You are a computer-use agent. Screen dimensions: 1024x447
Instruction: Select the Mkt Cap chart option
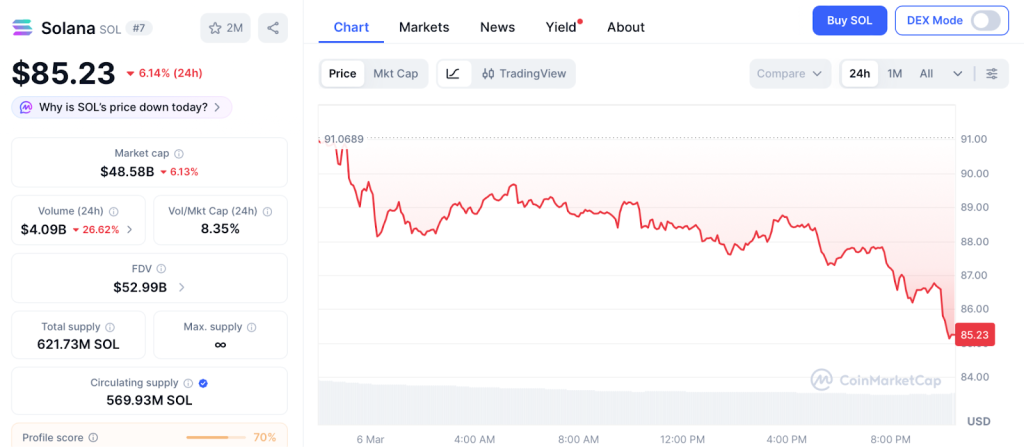point(395,73)
